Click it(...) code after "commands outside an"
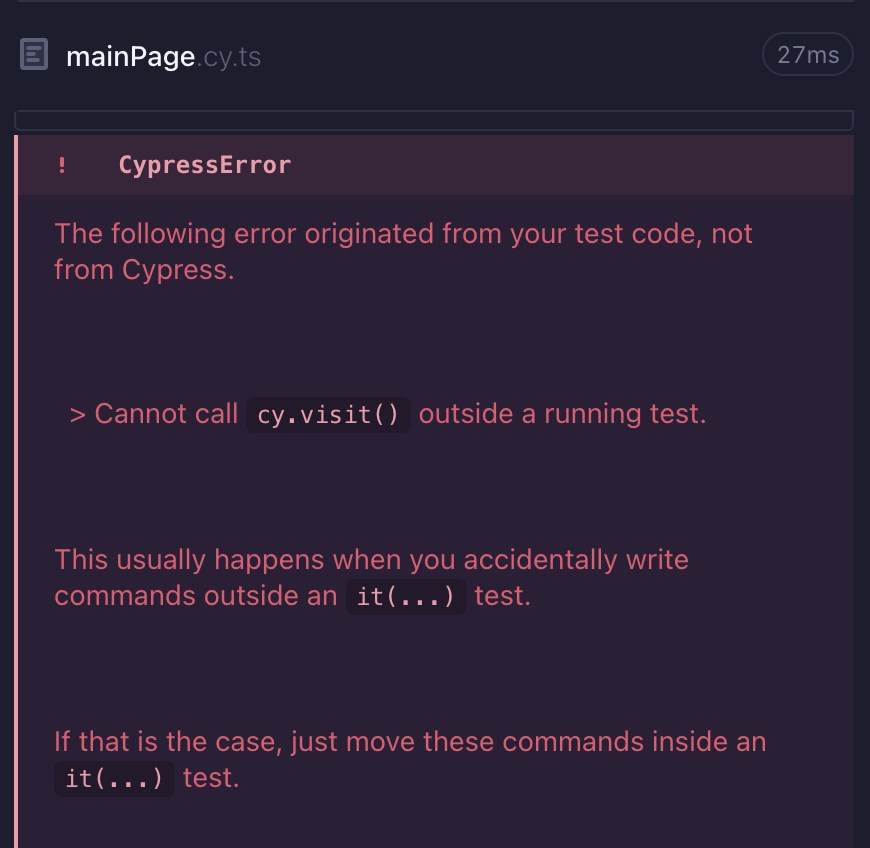This screenshot has height=848, width=870. 406,597
